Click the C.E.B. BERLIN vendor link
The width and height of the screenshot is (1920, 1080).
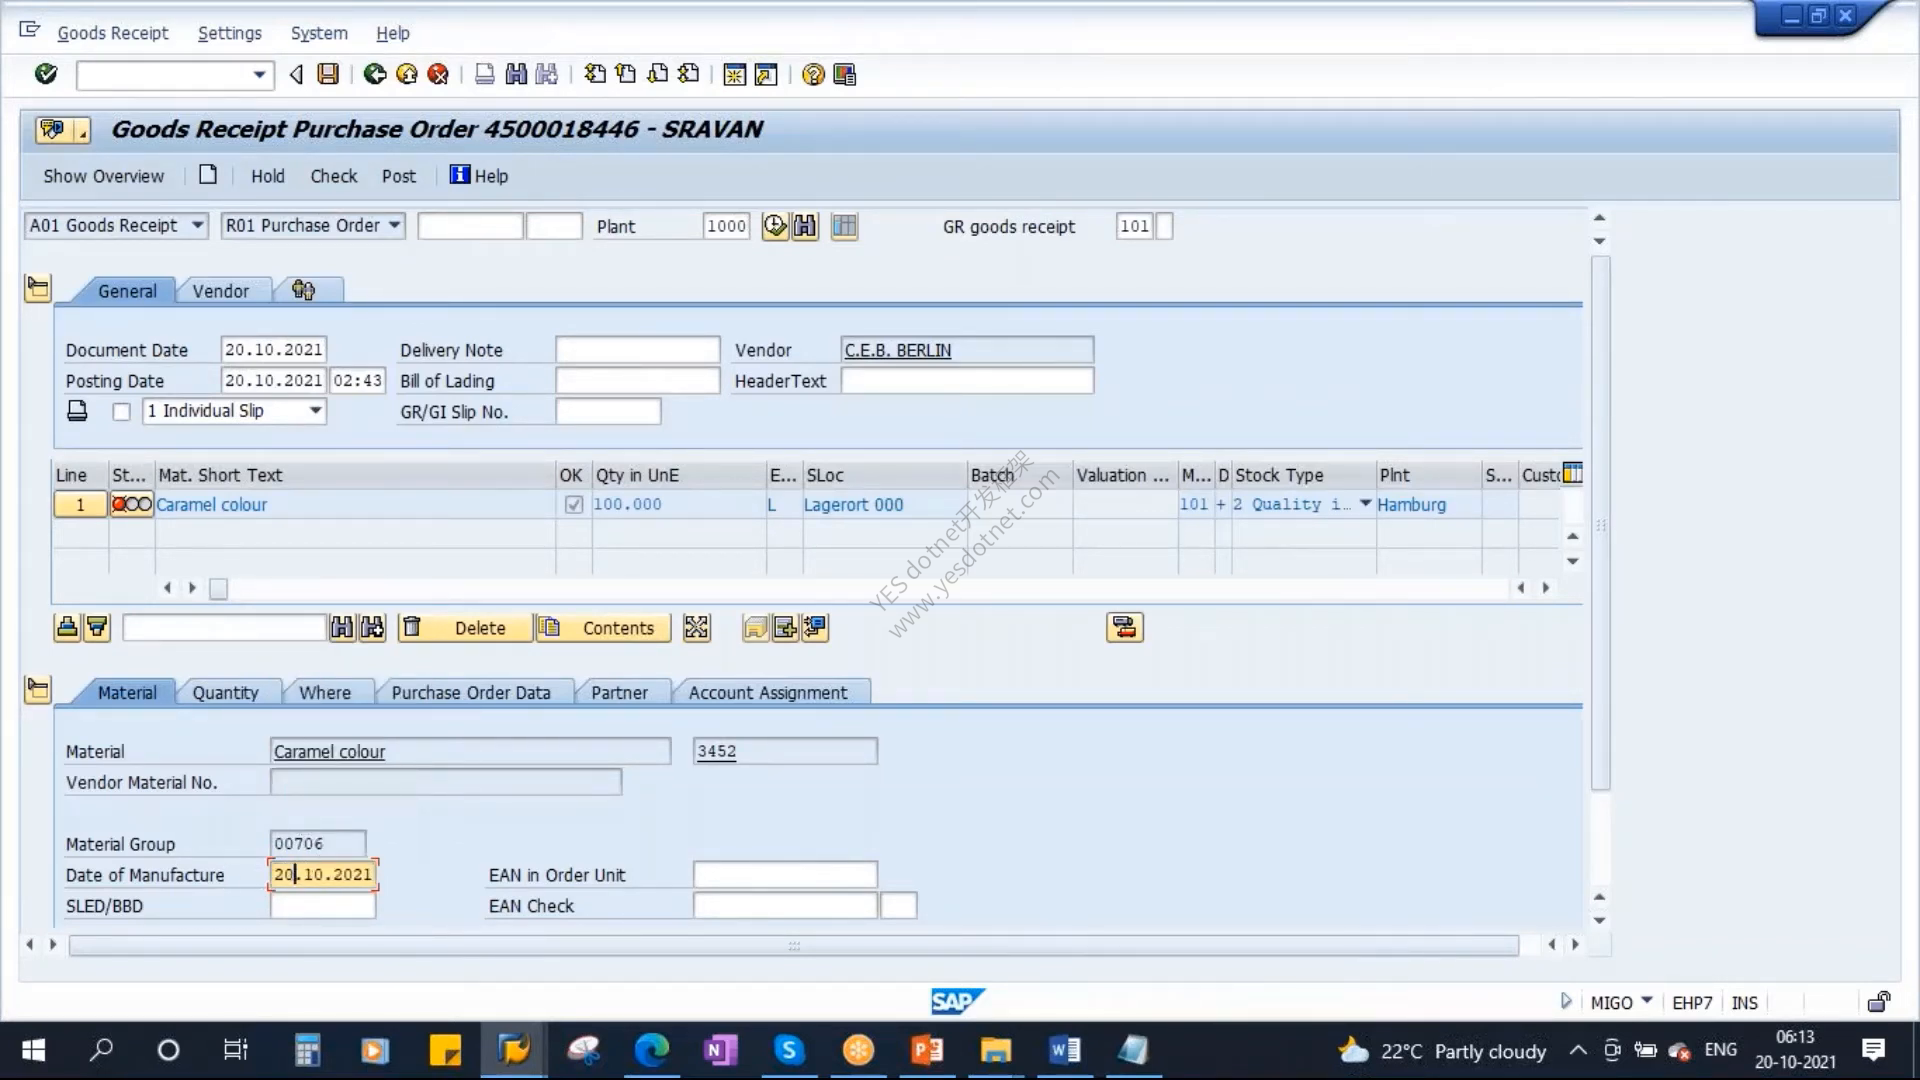point(898,350)
